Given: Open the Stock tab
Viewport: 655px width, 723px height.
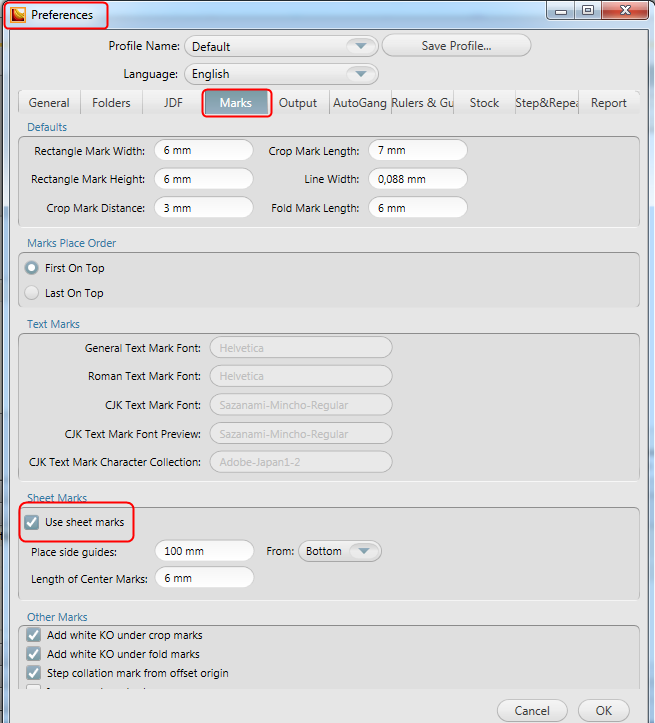Looking at the screenshot, I should [x=484, y=102].
